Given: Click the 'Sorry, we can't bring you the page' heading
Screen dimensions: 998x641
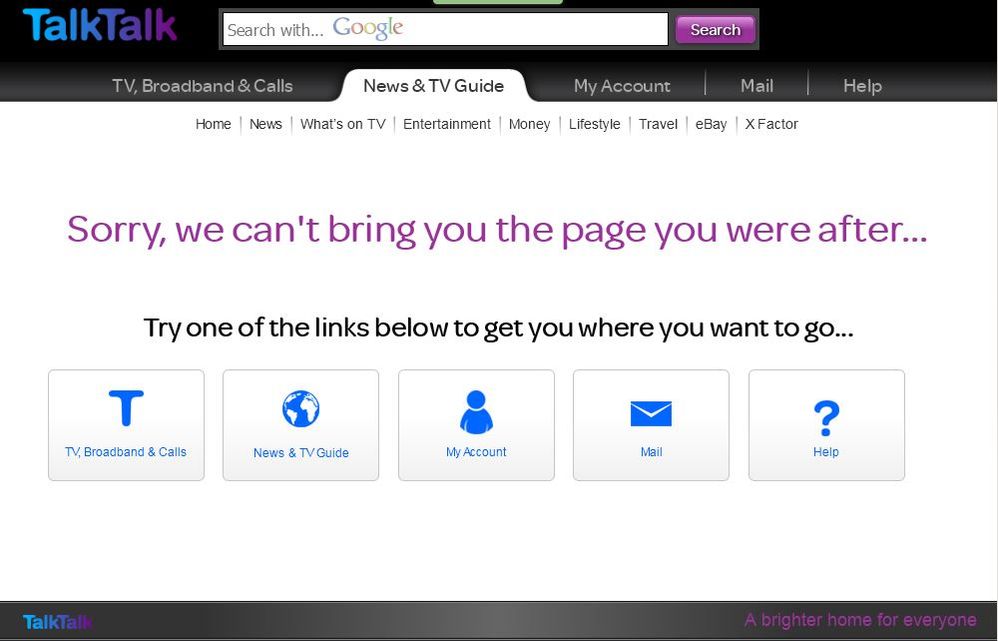Looking at the screenshot, I should [497, 230].
